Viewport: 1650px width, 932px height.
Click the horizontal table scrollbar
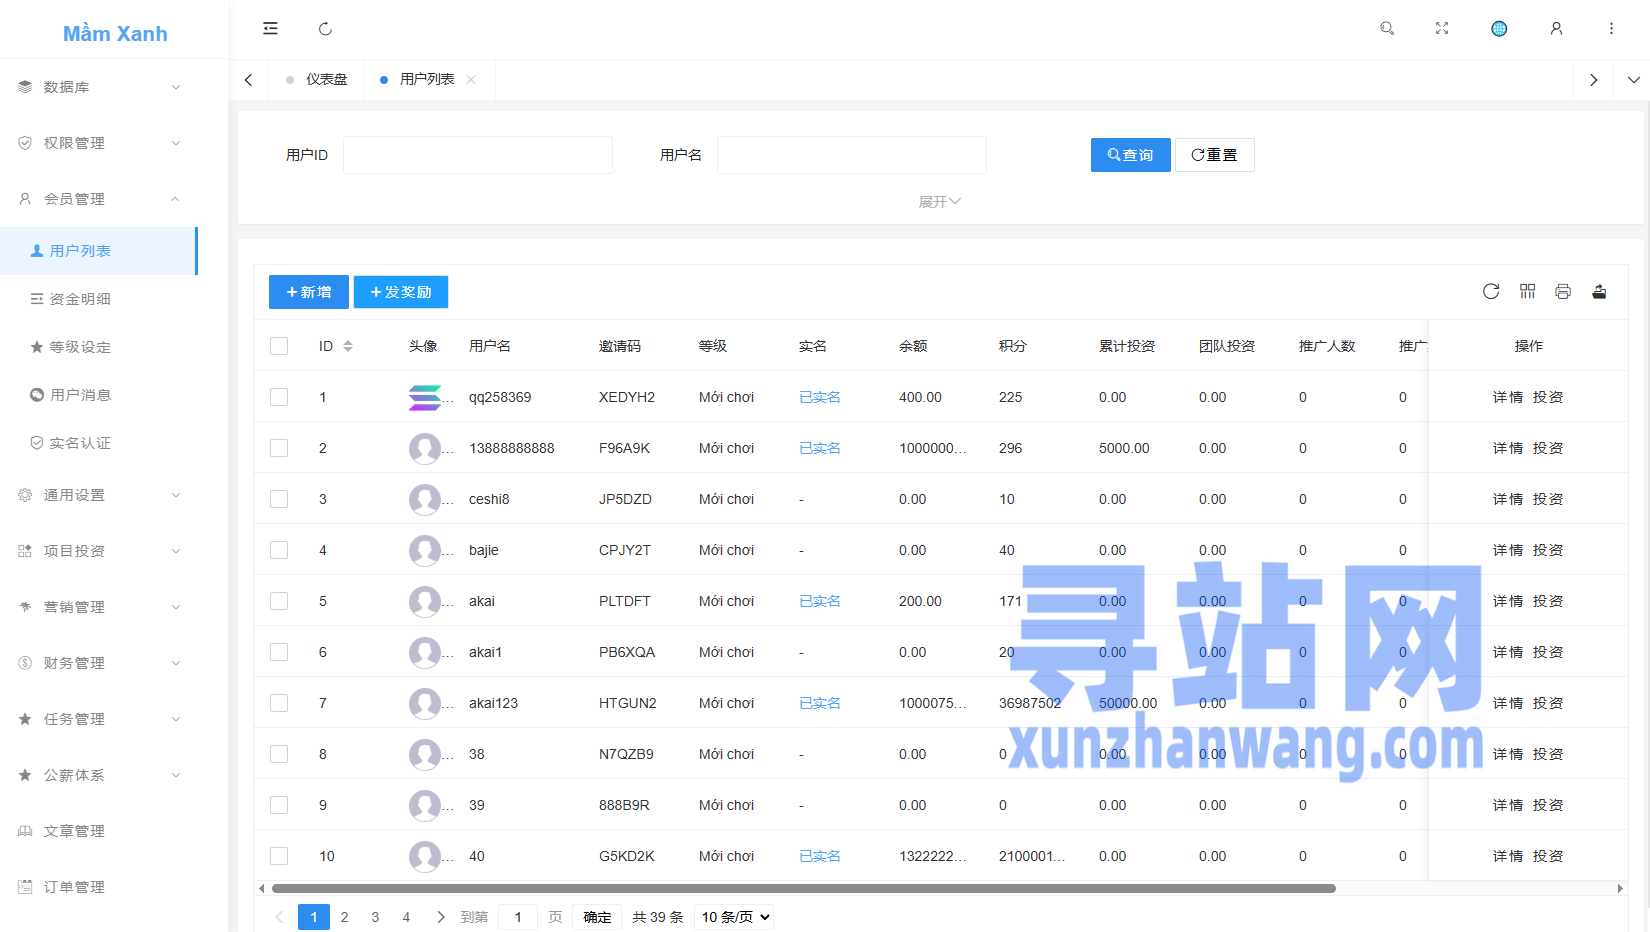(x=804, y=888)
